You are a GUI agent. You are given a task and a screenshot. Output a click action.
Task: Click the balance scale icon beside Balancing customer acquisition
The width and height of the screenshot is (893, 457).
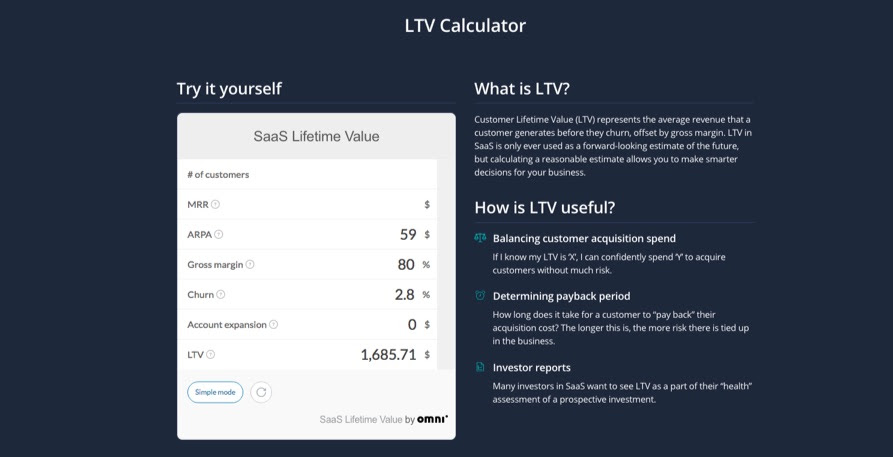[480, 238]
